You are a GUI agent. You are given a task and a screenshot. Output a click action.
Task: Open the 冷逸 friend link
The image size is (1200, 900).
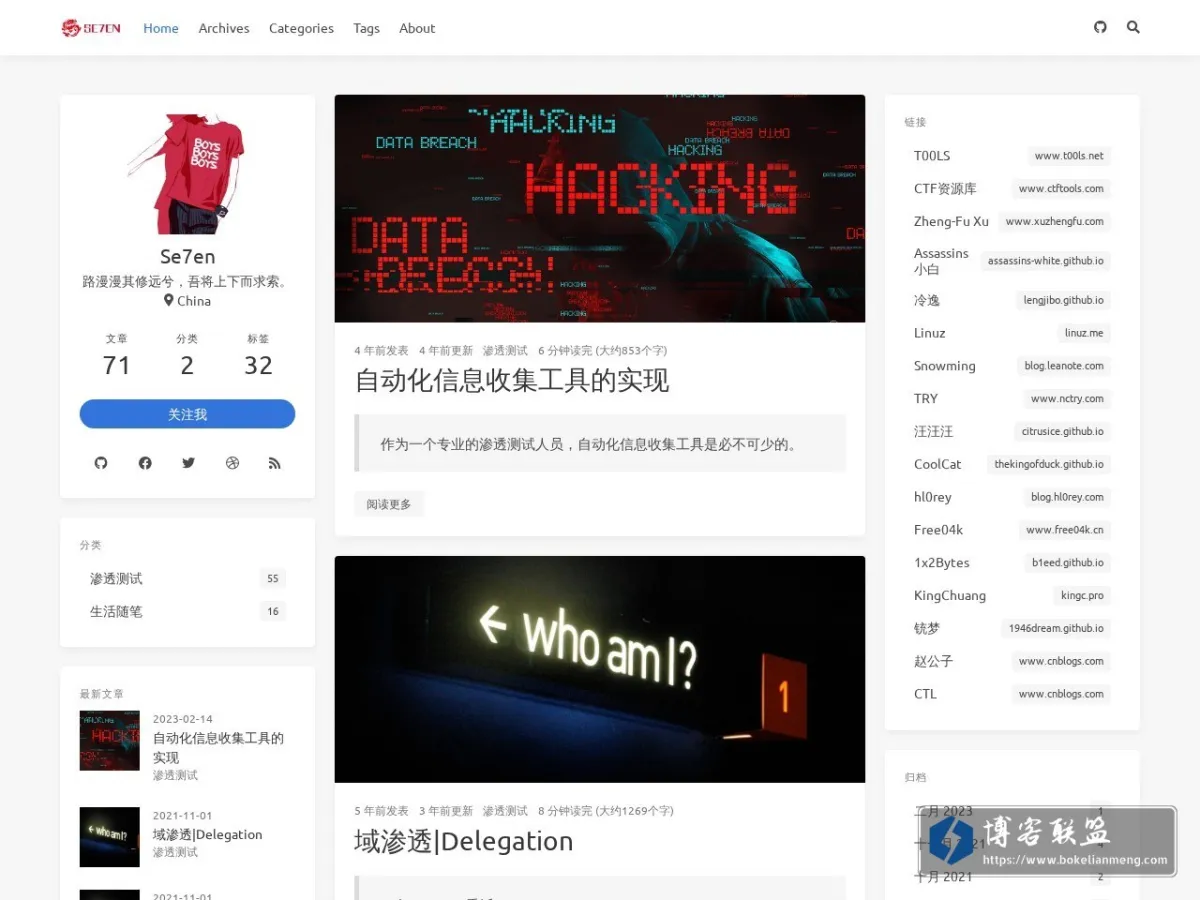coord(1012,300)
